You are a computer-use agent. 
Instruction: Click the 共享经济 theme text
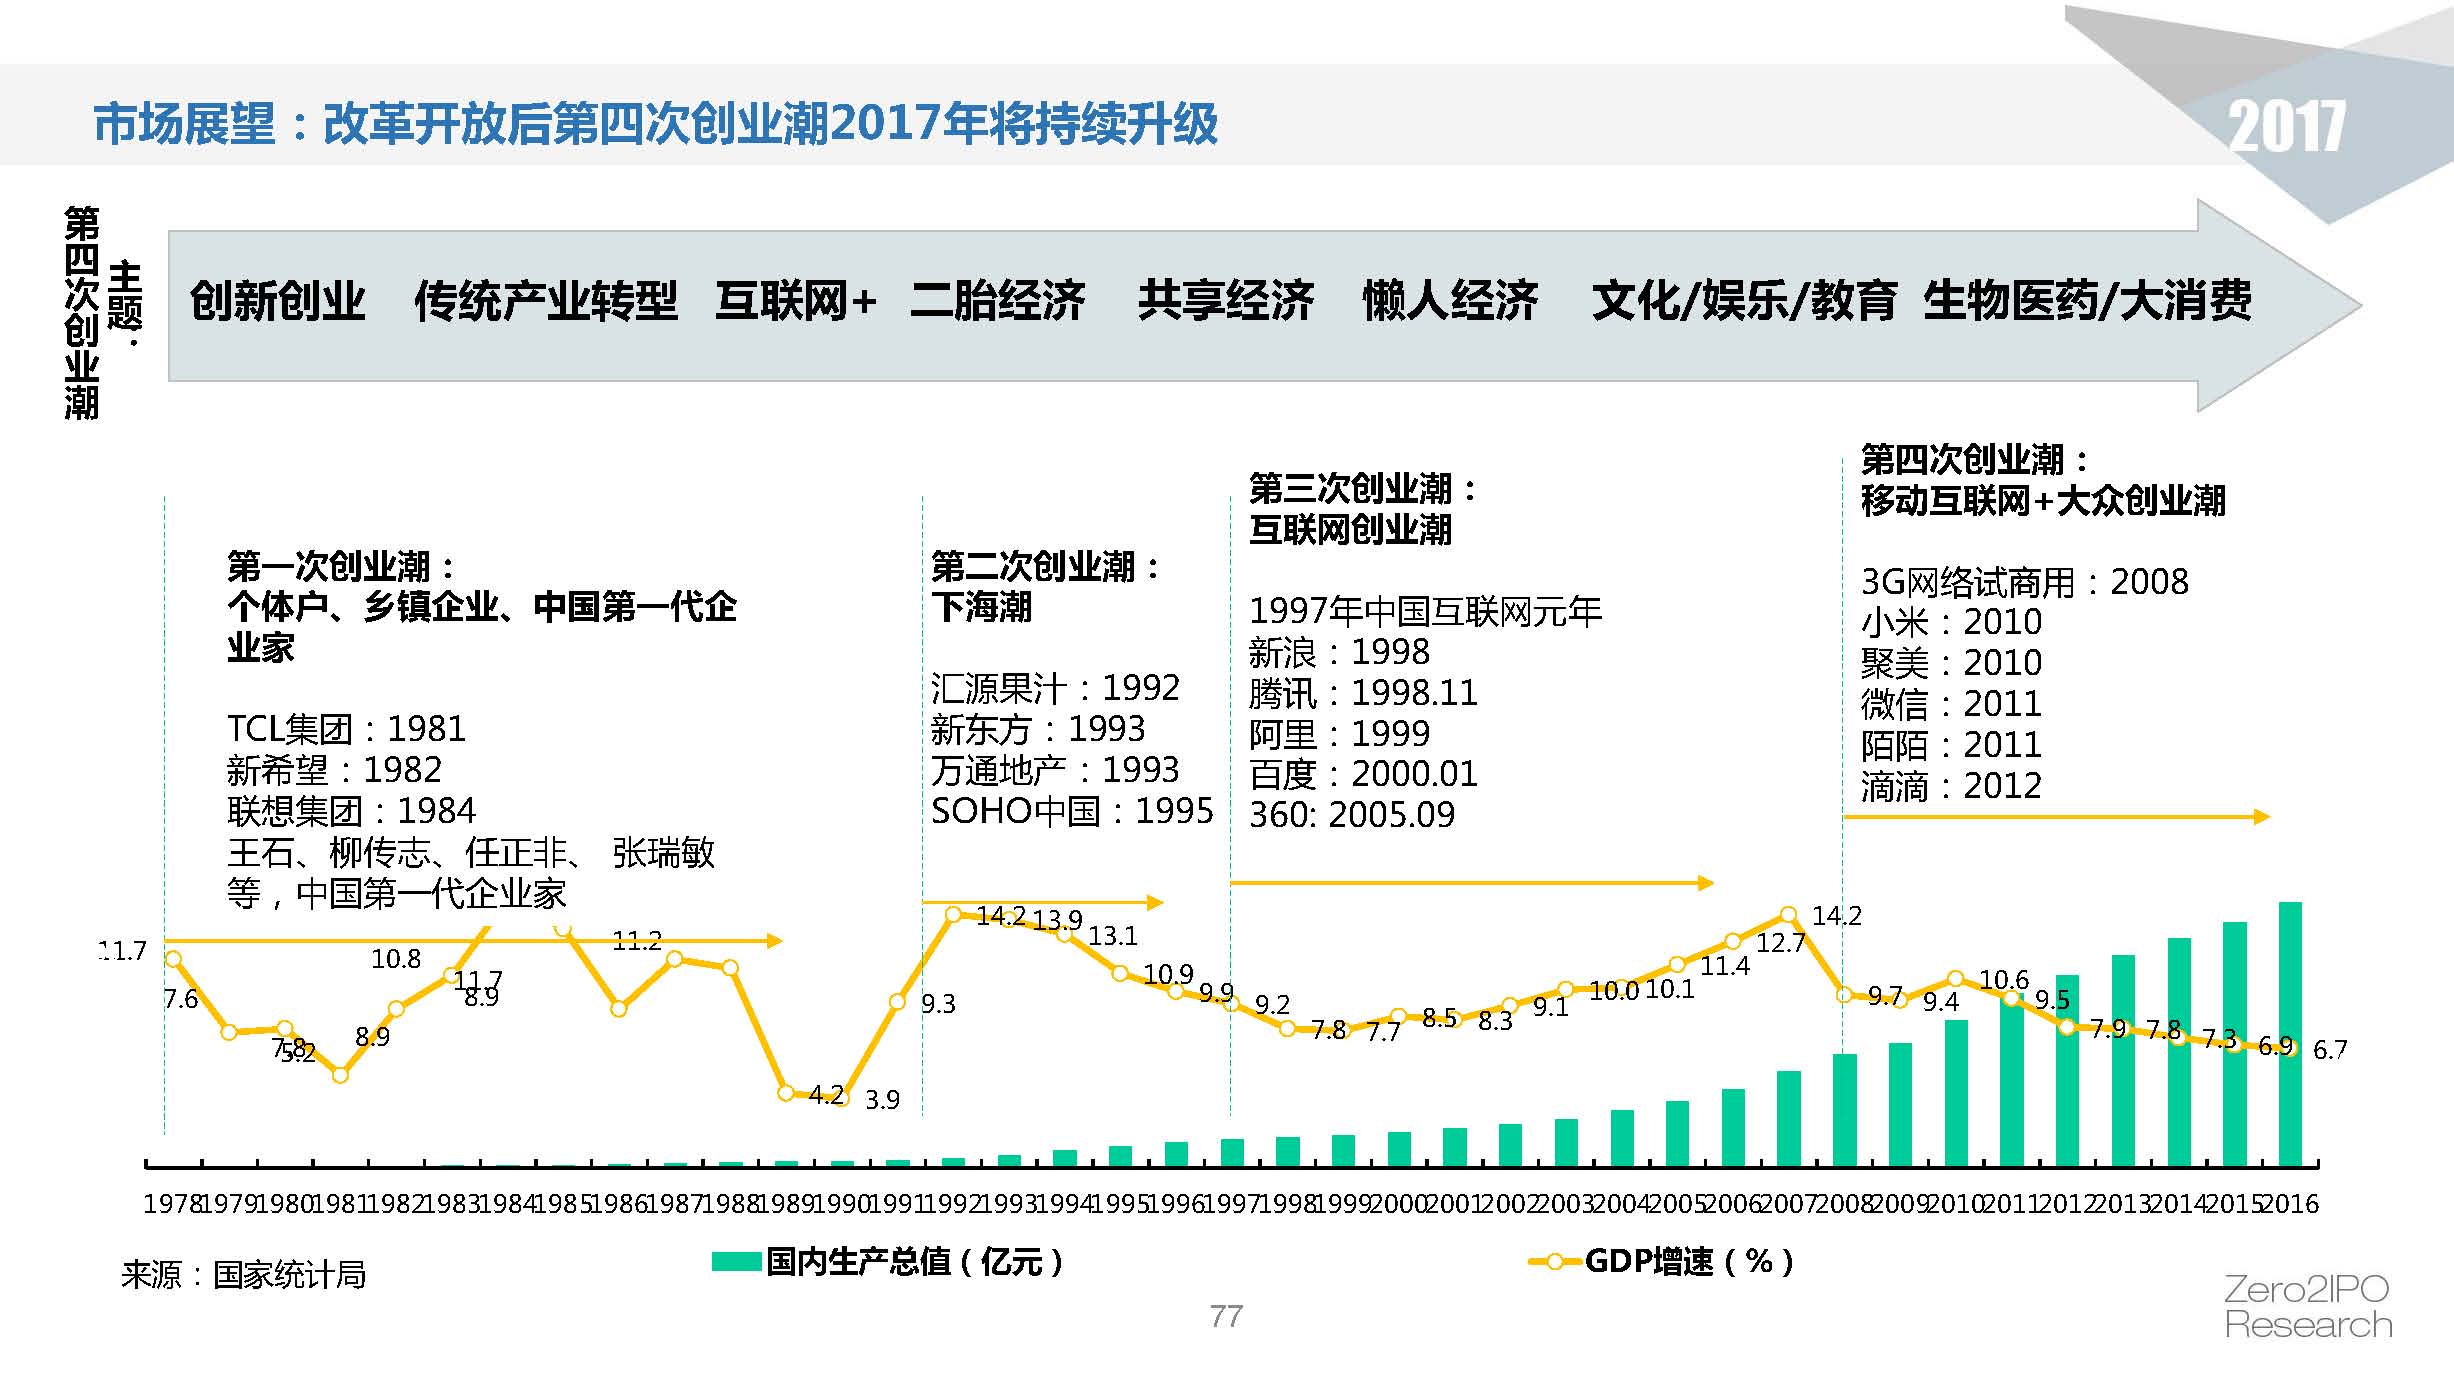pyautogui.click(x=1225, y=301)
